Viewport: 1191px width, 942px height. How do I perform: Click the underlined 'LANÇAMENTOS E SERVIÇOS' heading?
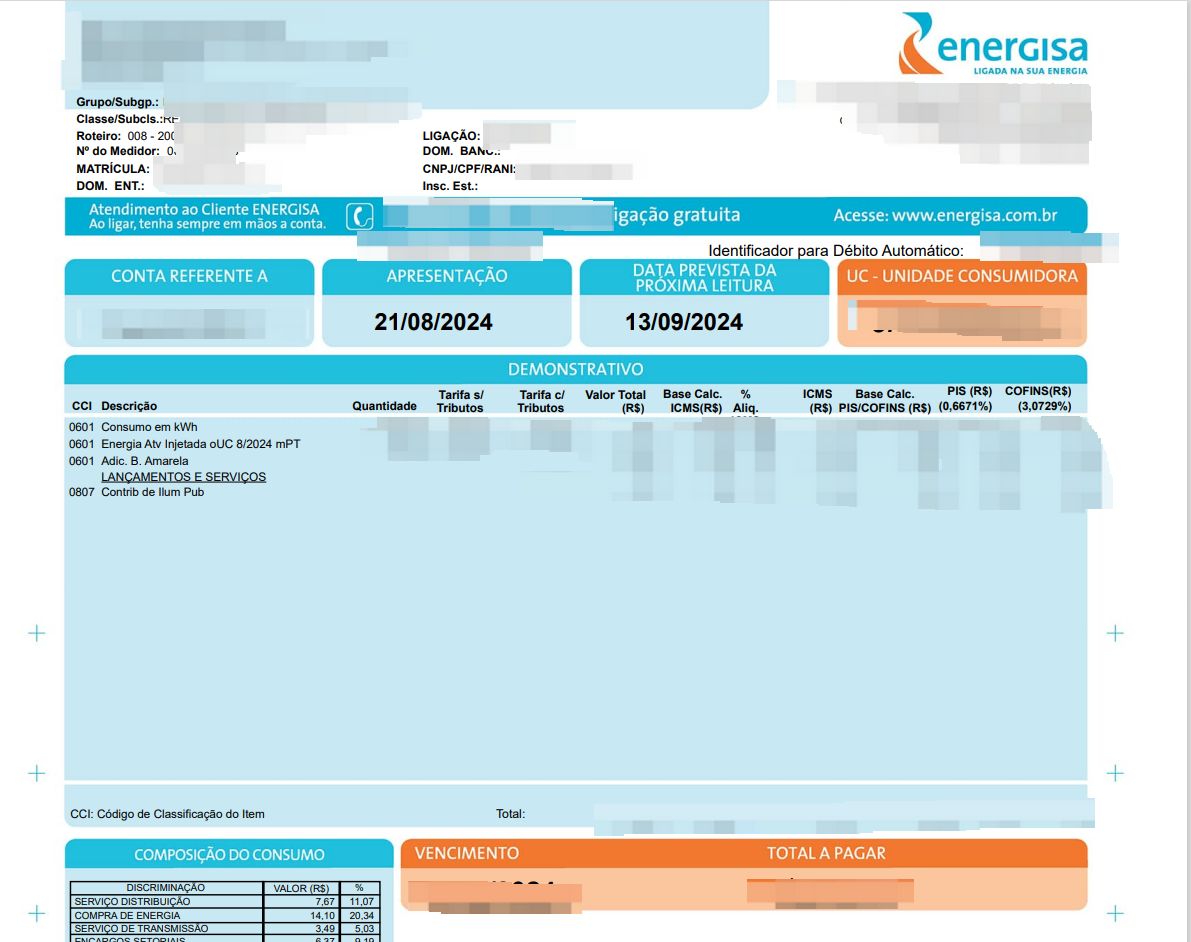point(184,477)
